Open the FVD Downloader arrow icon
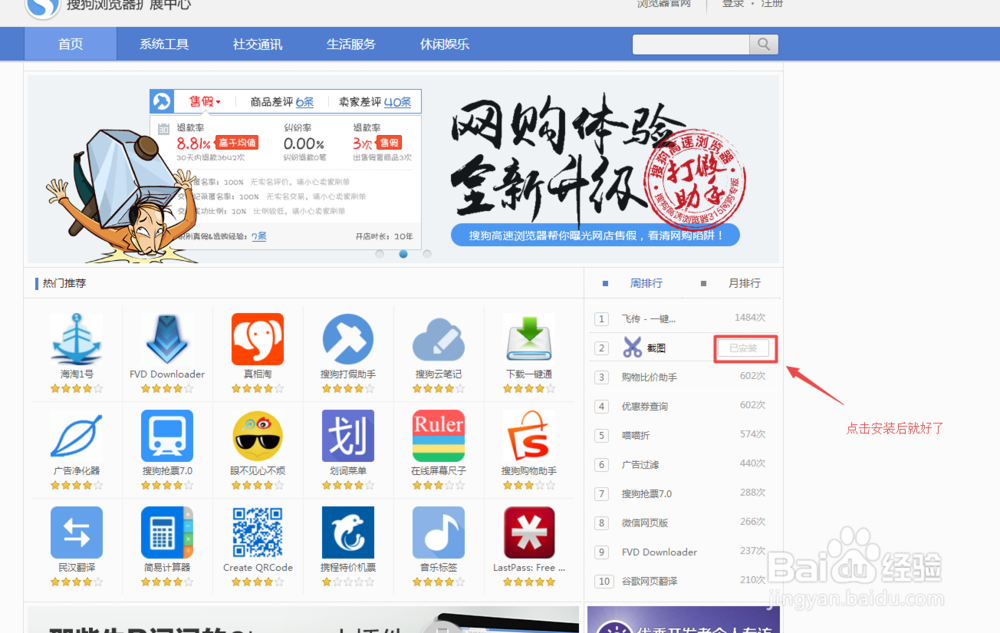The width and height of the screenshot is (1000, 633). tap(167, 338)
